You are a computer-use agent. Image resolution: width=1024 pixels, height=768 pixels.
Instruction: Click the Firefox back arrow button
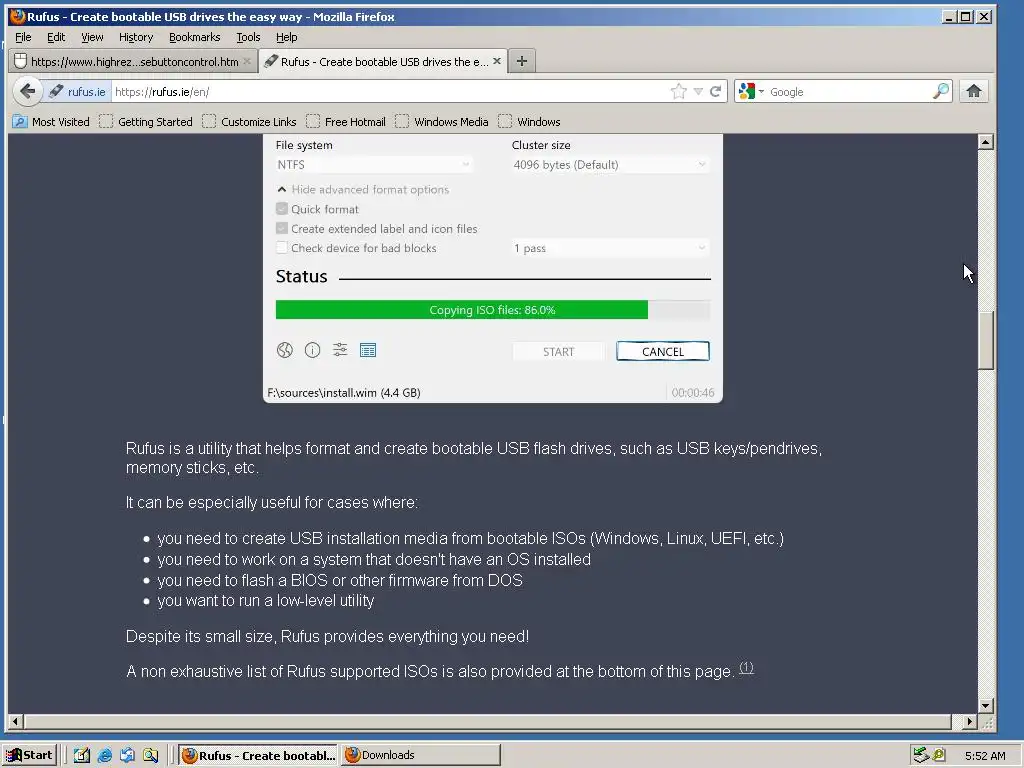pyautogui.click(x=27, y=91)
